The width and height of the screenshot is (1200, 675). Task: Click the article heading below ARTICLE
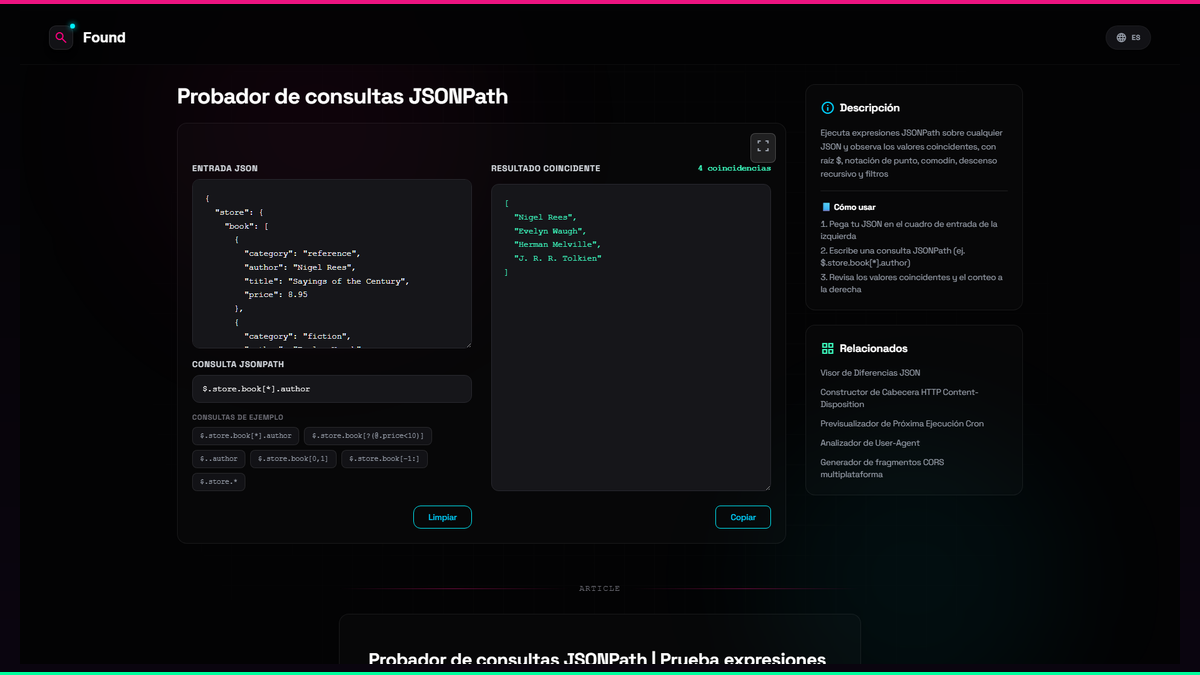(597, 660)
